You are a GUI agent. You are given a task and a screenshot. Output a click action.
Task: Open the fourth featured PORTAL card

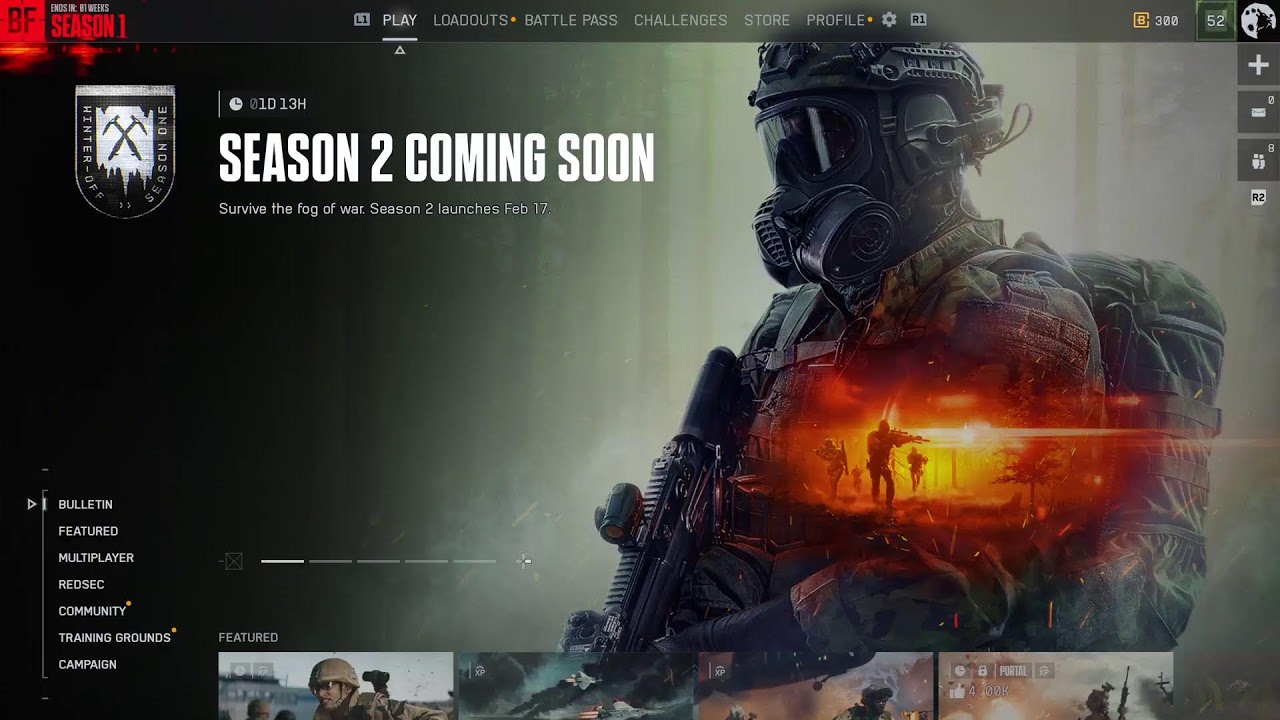pyautogui.click(x=1056, y=686)
